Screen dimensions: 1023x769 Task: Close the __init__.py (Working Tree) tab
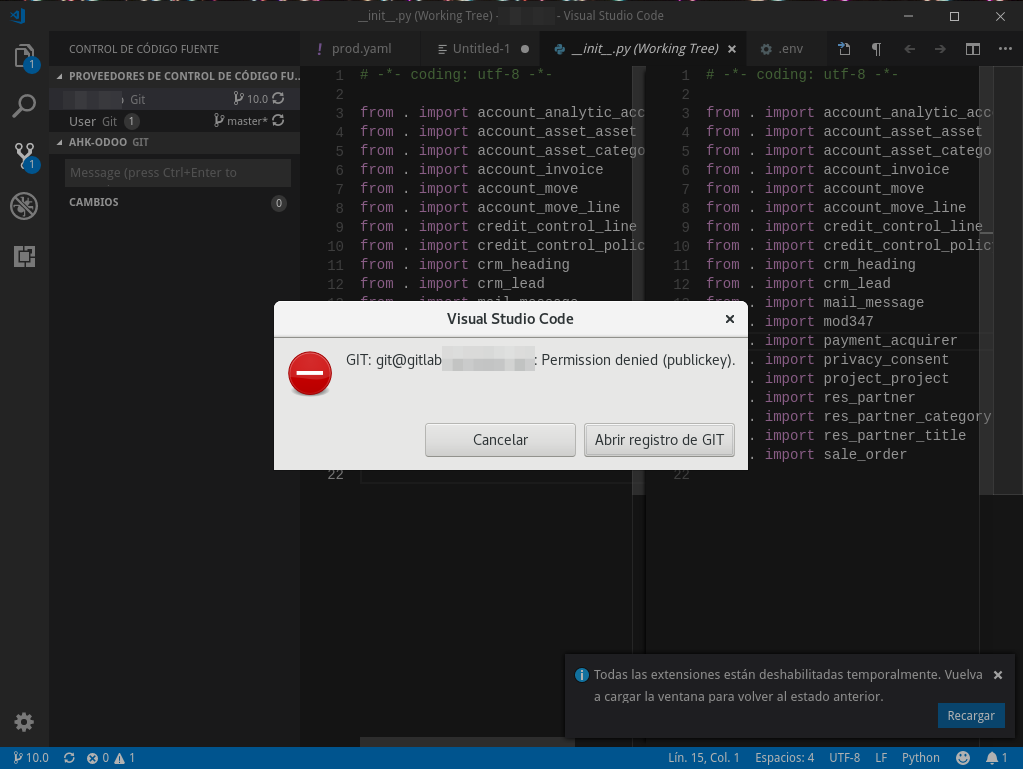click(732, 49)
